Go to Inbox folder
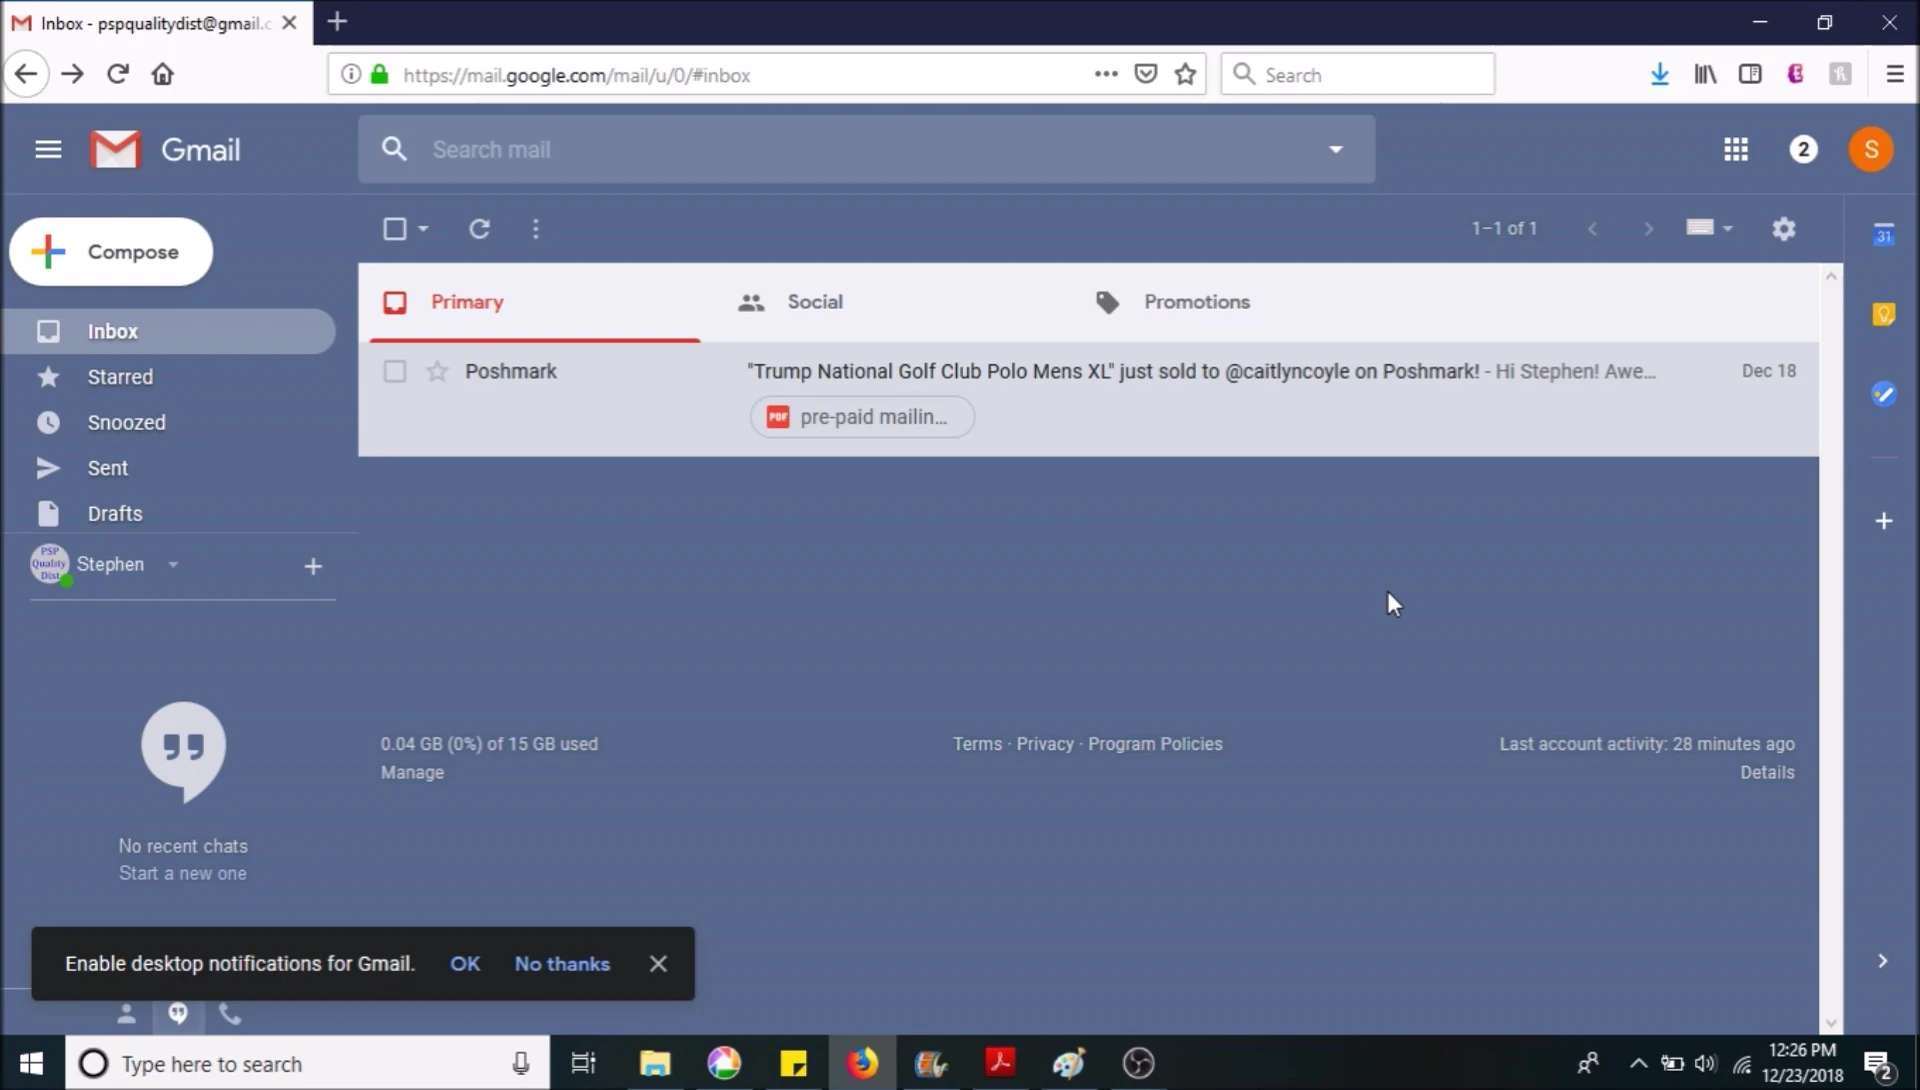The height and width of the screenshot is (1090, 1920). (x=168, y=332)
